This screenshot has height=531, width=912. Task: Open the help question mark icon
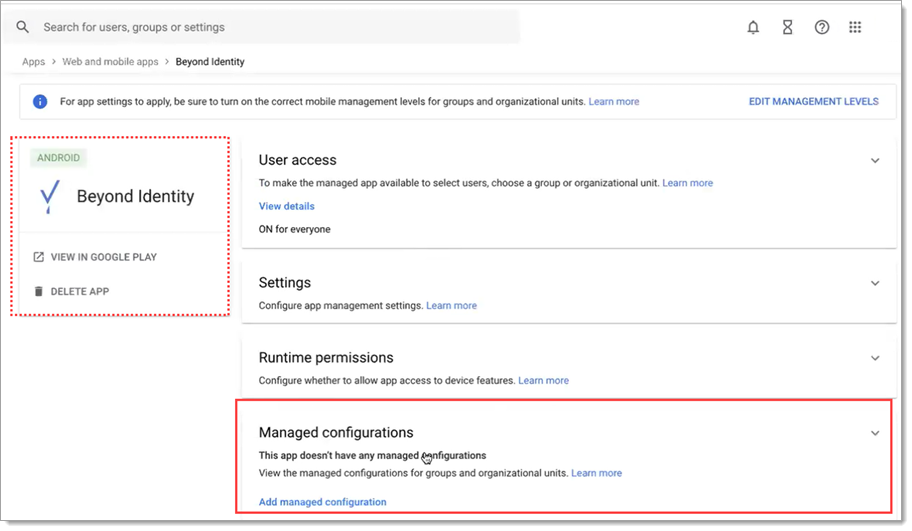(821, 28)
